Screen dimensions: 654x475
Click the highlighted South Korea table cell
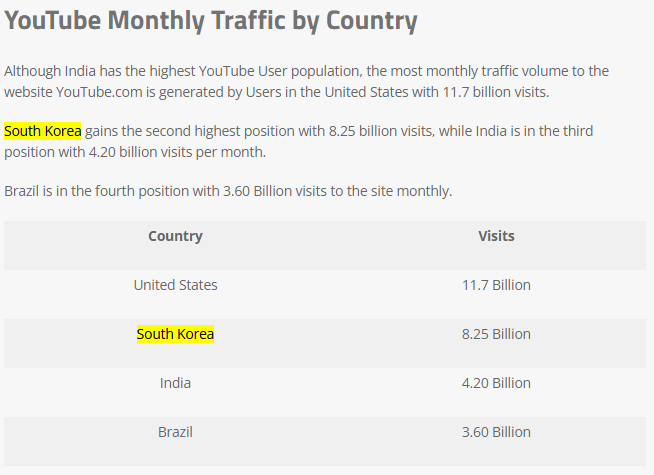[x=175, y=334]
